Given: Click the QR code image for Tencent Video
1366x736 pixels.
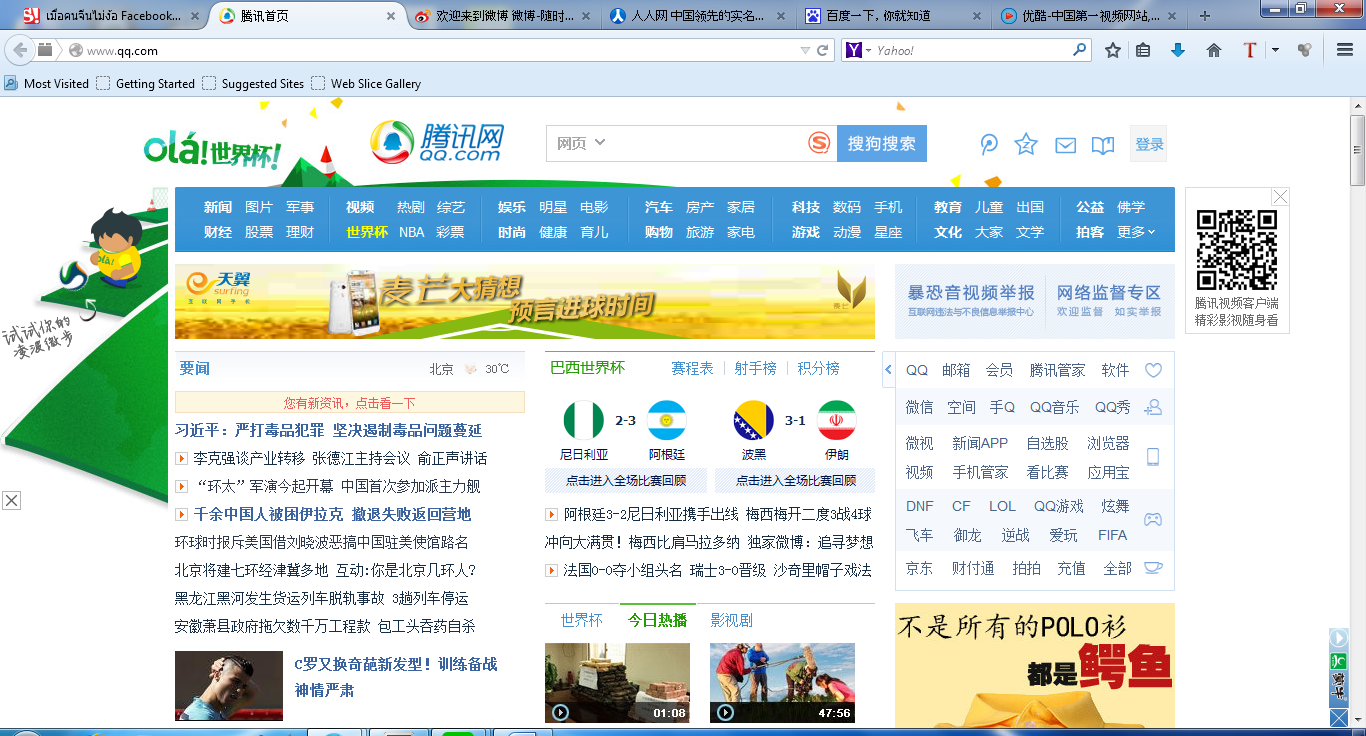Looking at the screenshot, I should coord(1237,250).
